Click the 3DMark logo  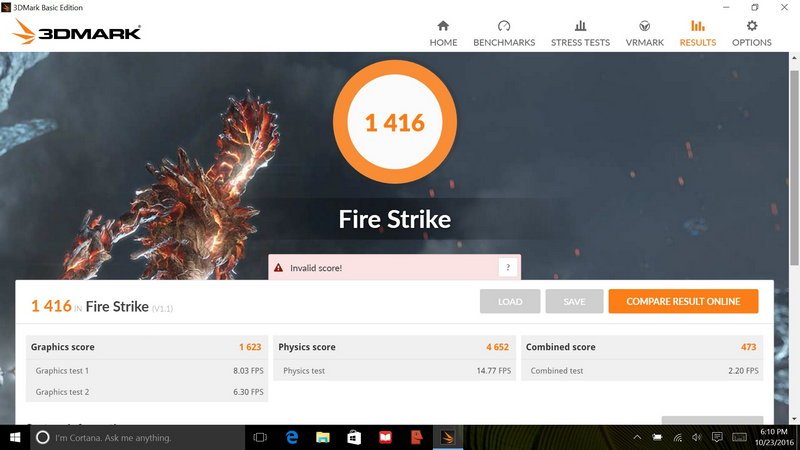point(76,33)
